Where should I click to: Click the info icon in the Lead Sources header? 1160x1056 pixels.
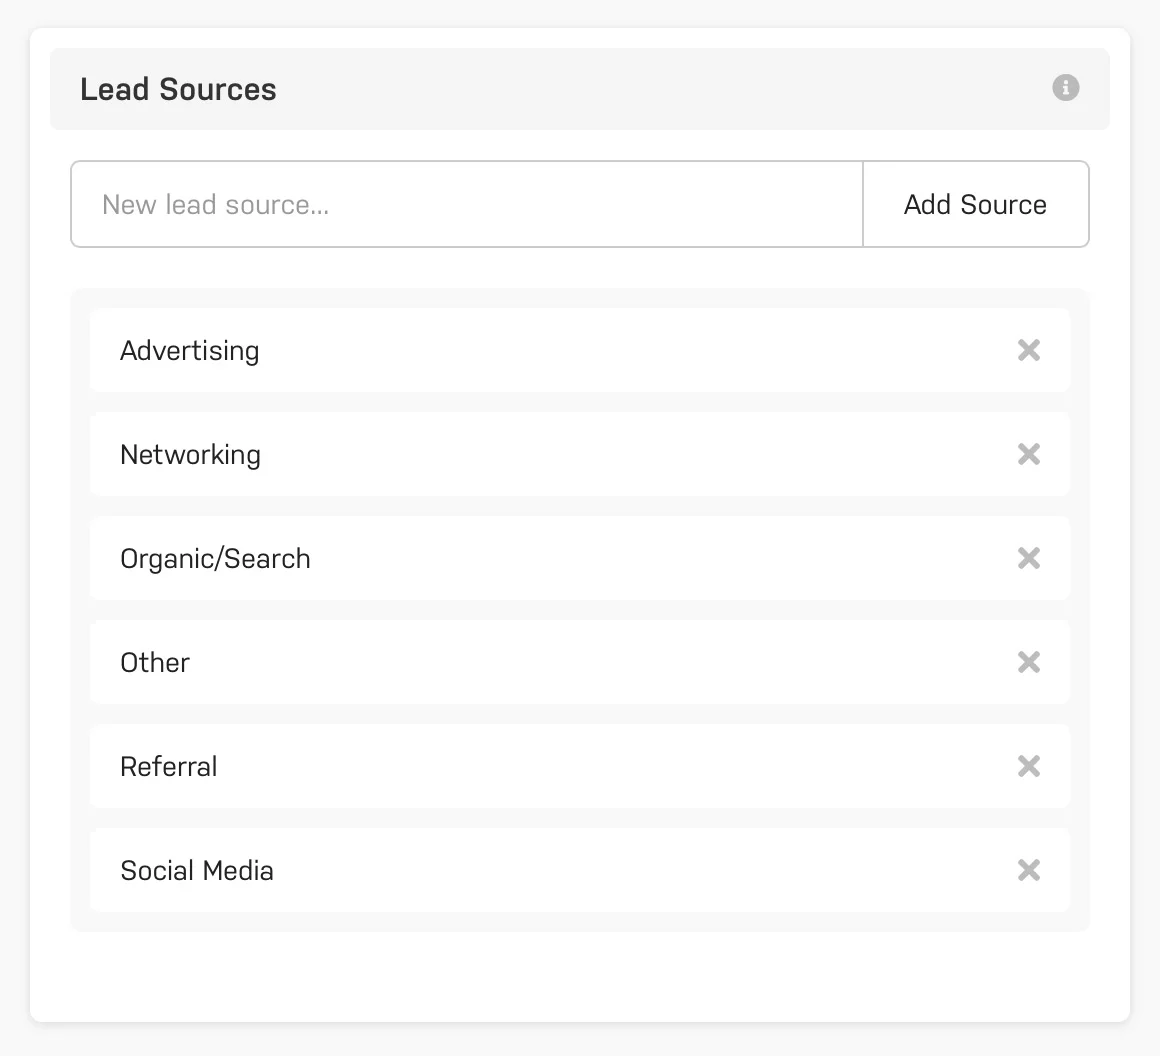[1065, 88]
